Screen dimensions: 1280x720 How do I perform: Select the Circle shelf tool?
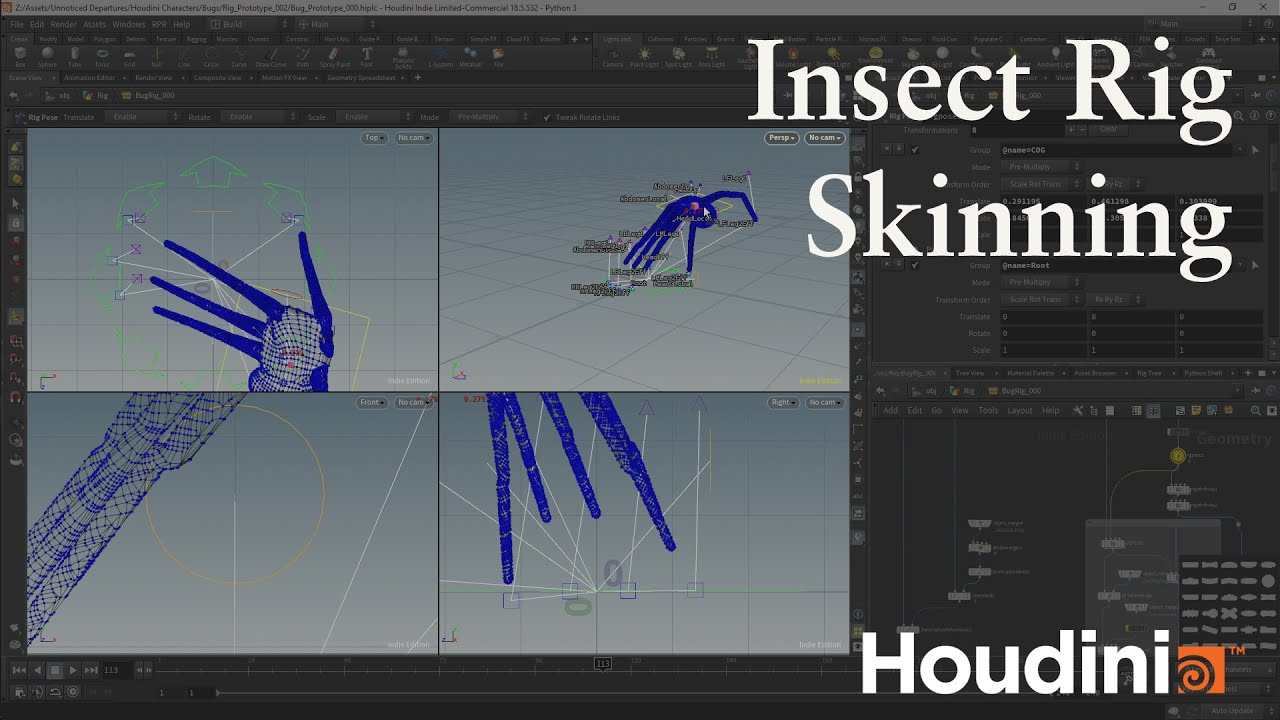tap(211, 56)
